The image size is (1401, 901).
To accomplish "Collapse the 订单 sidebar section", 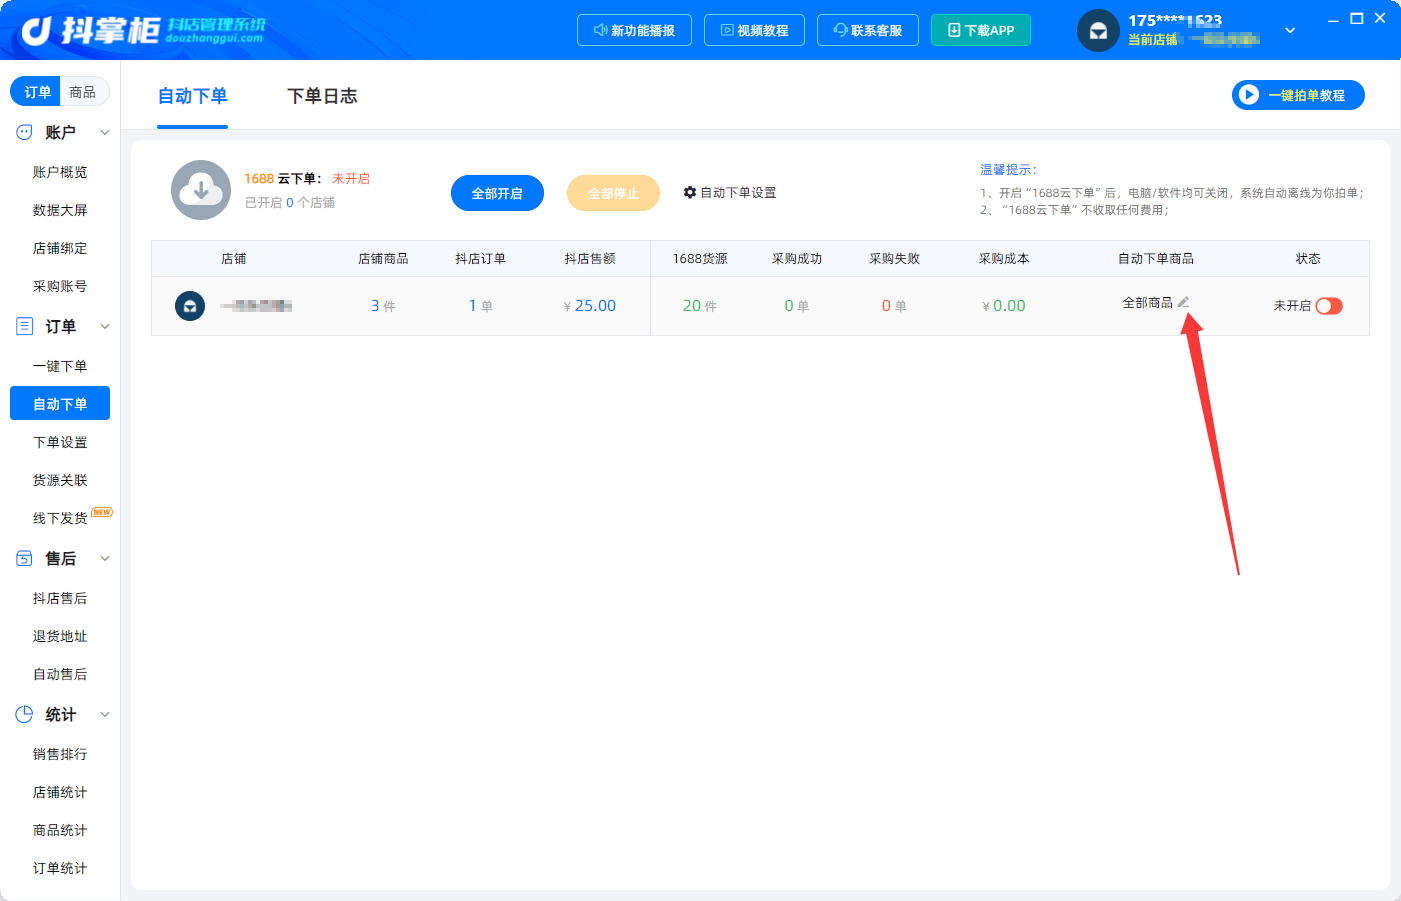I will coord(105,326).
